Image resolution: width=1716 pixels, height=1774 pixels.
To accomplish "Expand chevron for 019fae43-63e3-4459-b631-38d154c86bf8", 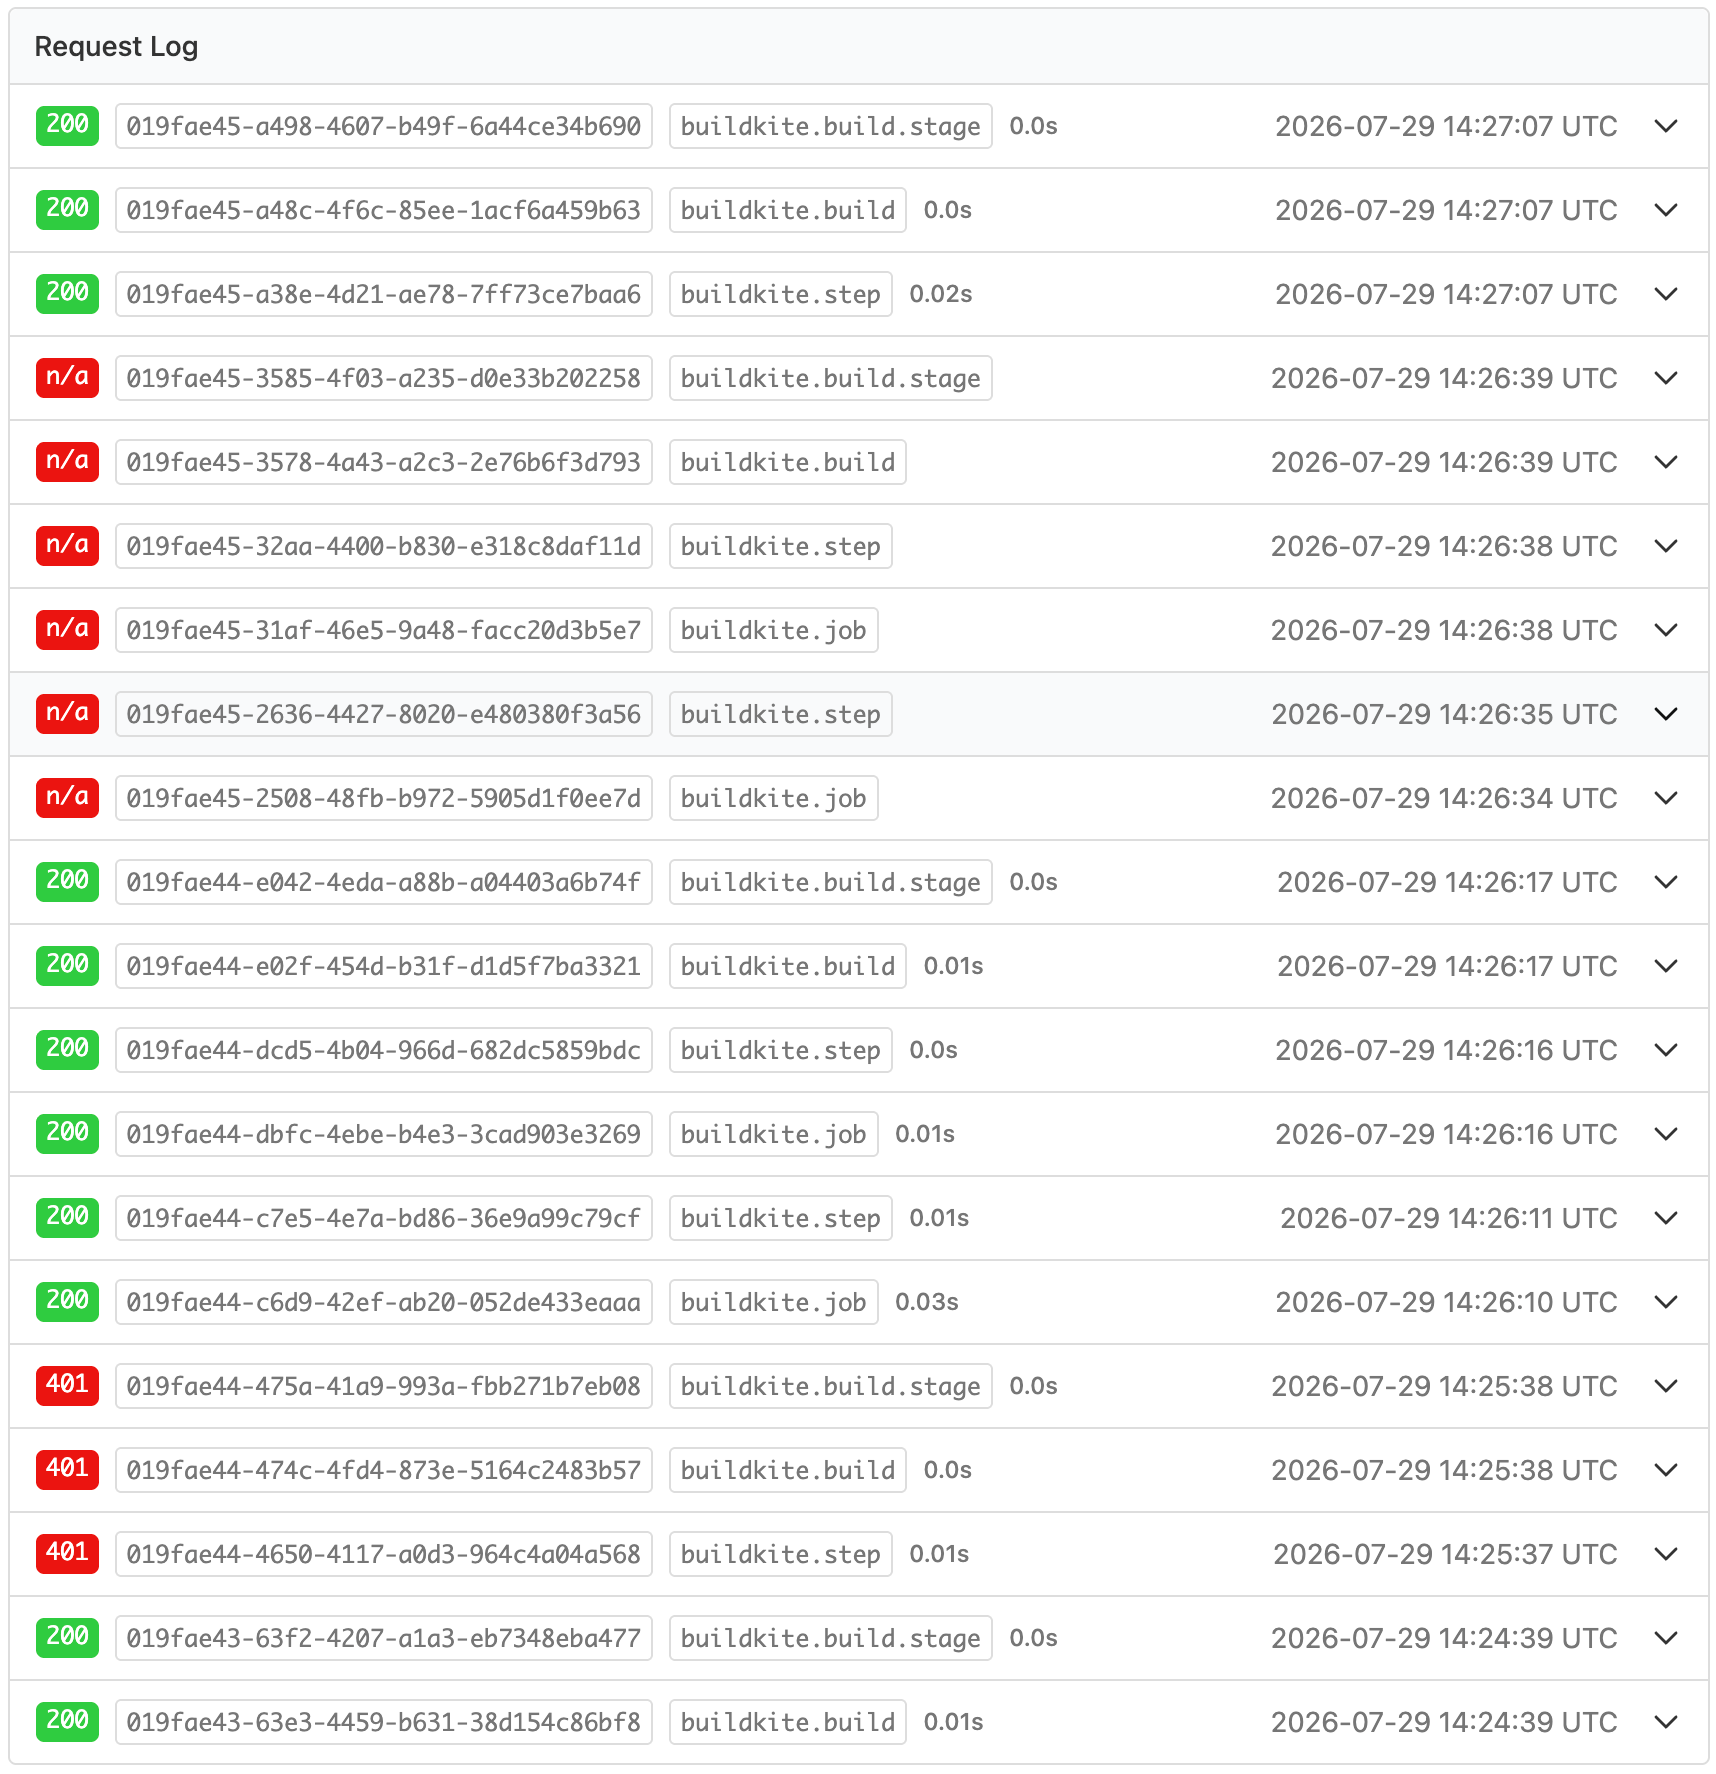I will [x=1665, y=1722].
